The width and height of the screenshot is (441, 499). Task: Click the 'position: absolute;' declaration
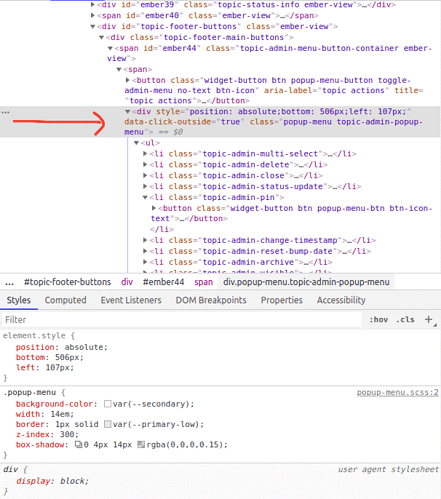pos(62,347)
